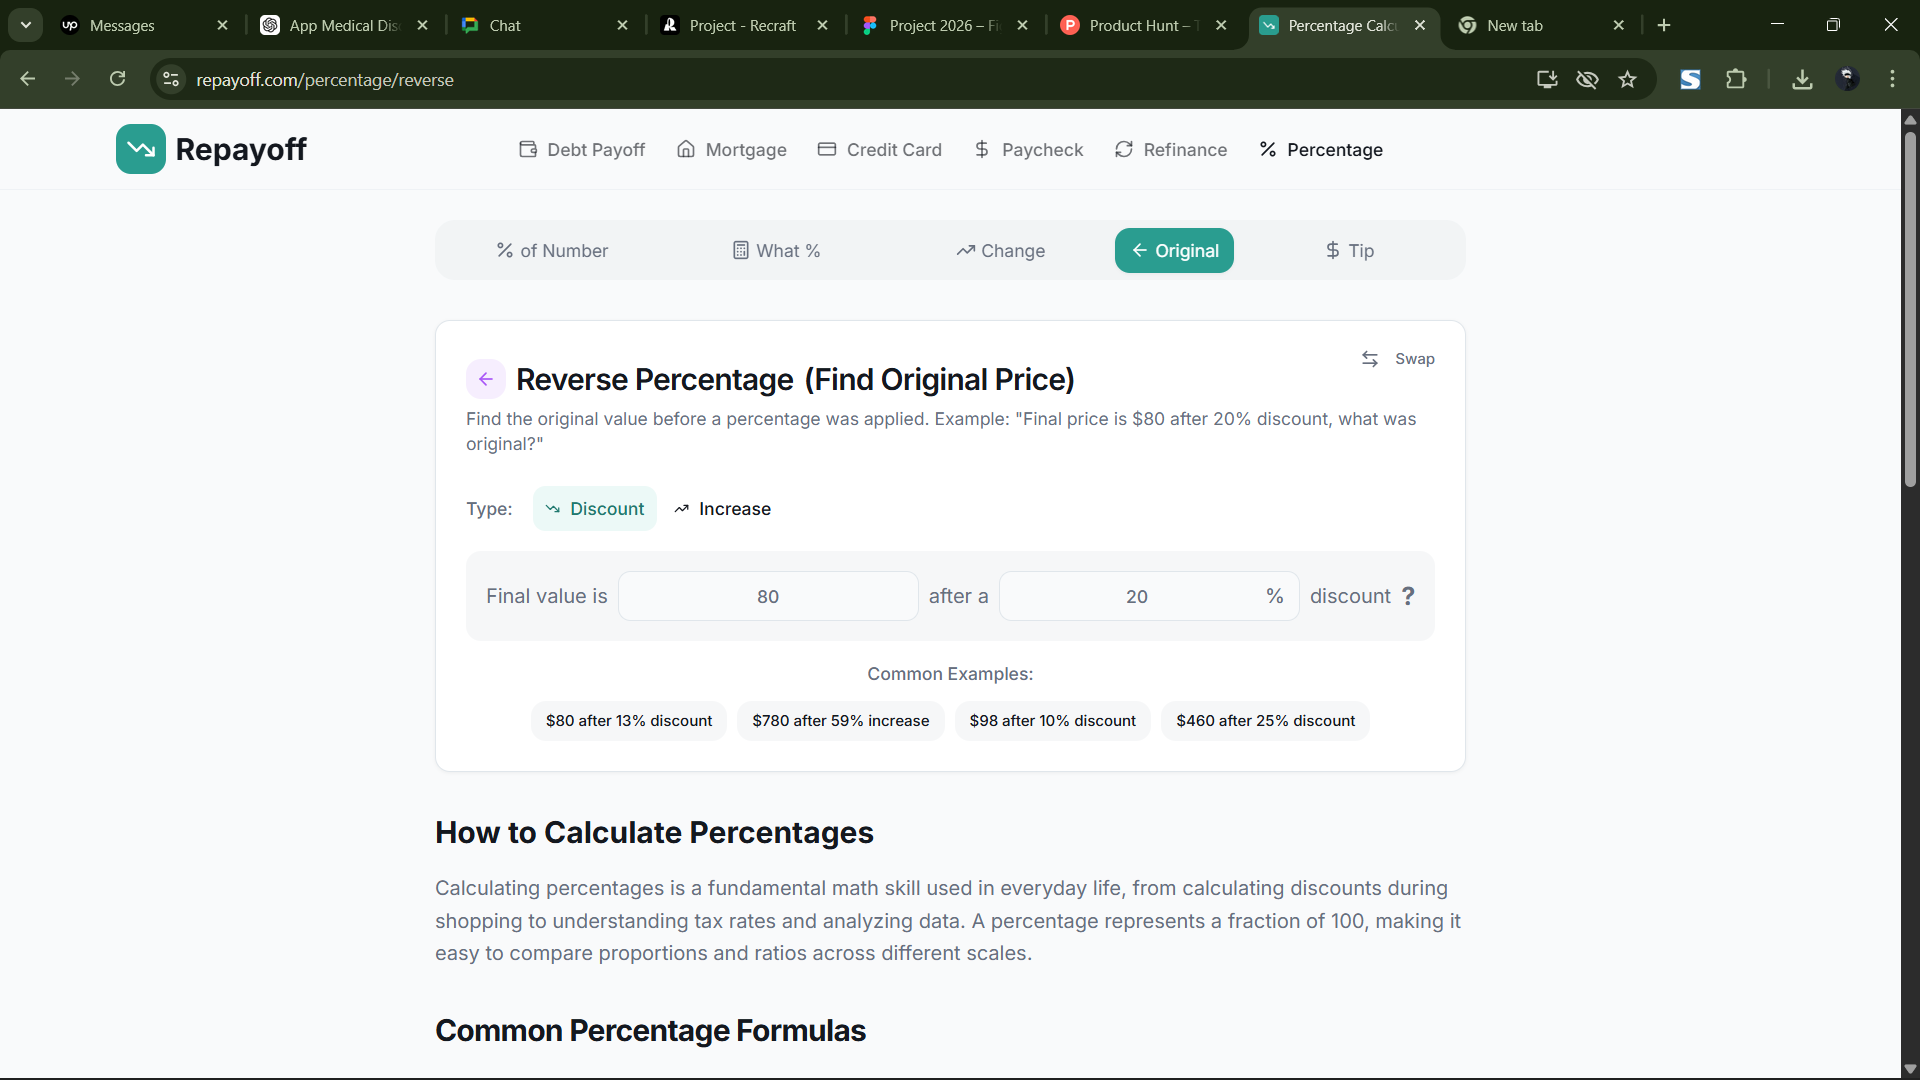Click Swap to reverse inputs
The height and width of the screenshot is (1080, 1920).
1398,359
